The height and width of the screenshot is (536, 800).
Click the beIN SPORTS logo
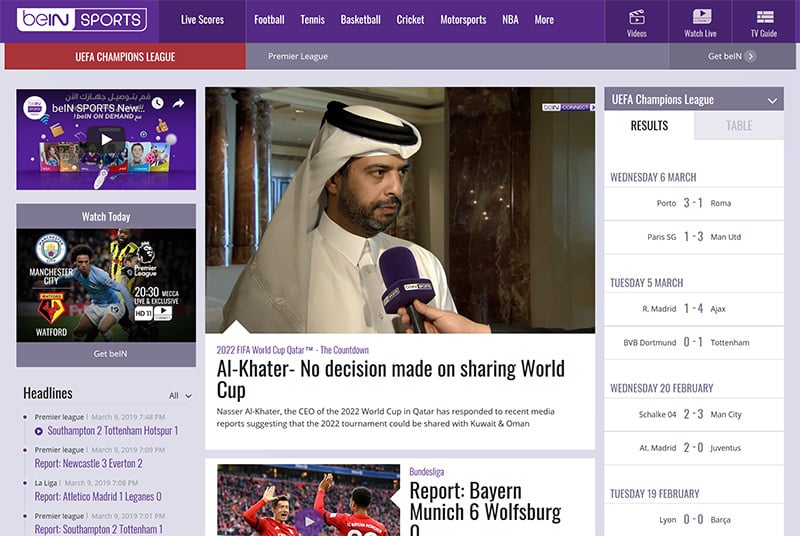(82, 20)
